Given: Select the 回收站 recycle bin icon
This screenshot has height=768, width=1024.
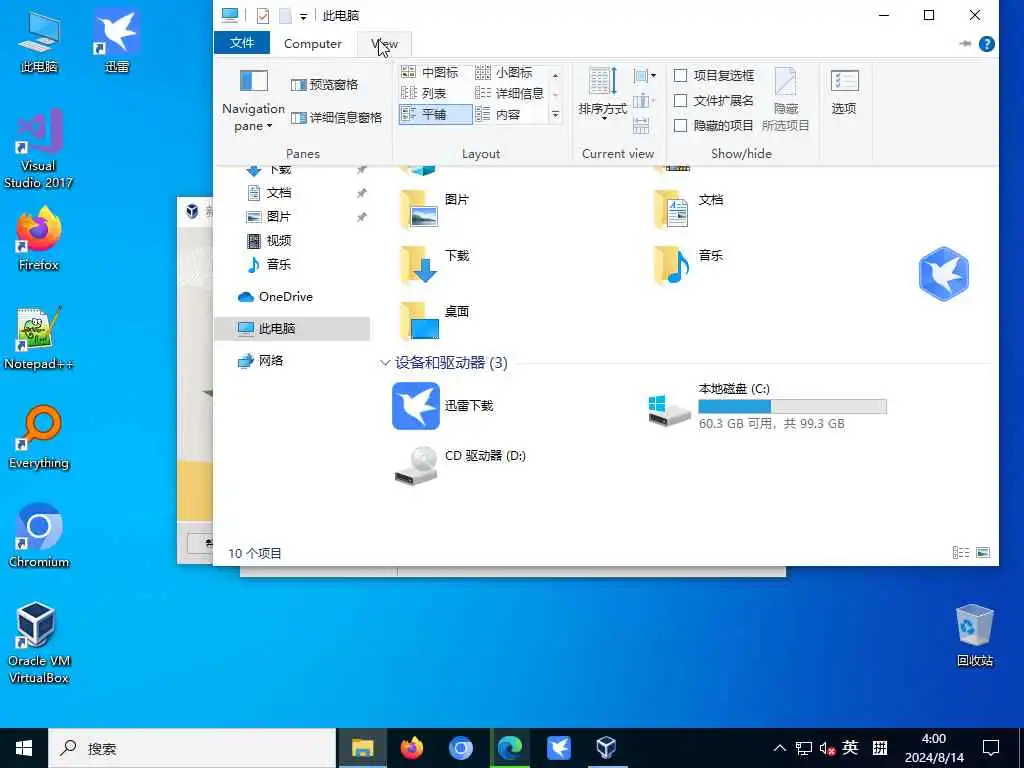Looking at the screenshot, I should [x=974, y=635].
